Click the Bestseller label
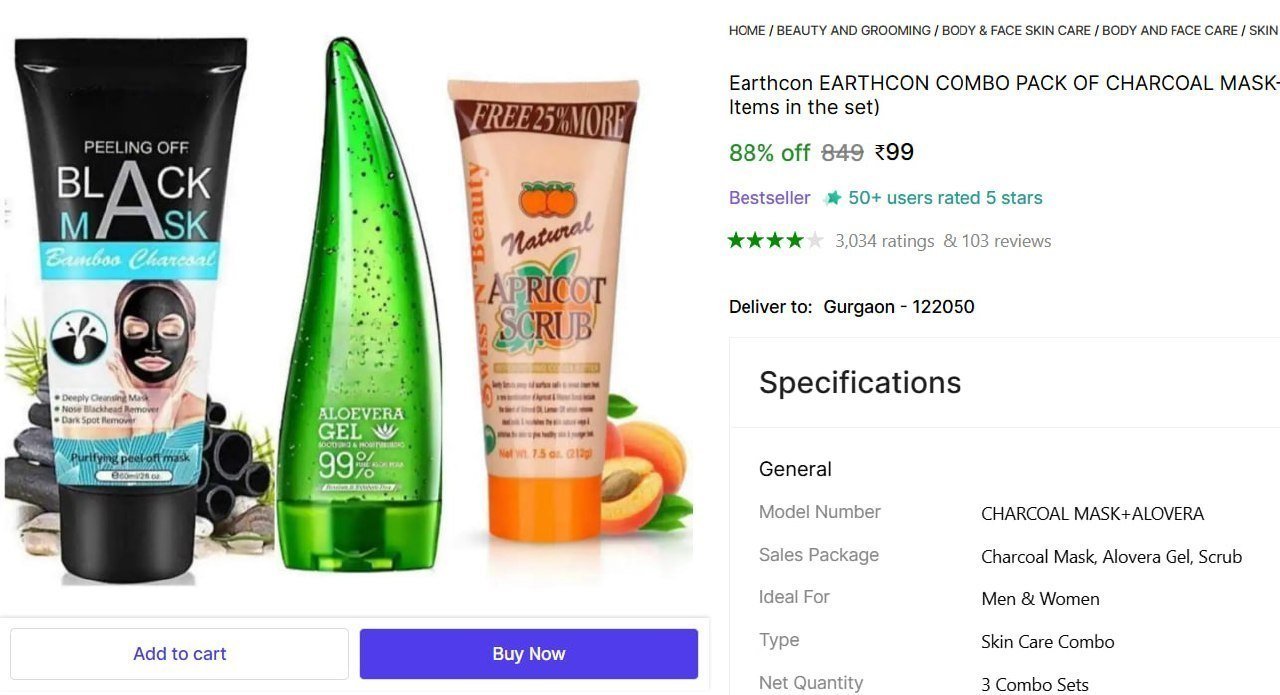 coord(770,198)
